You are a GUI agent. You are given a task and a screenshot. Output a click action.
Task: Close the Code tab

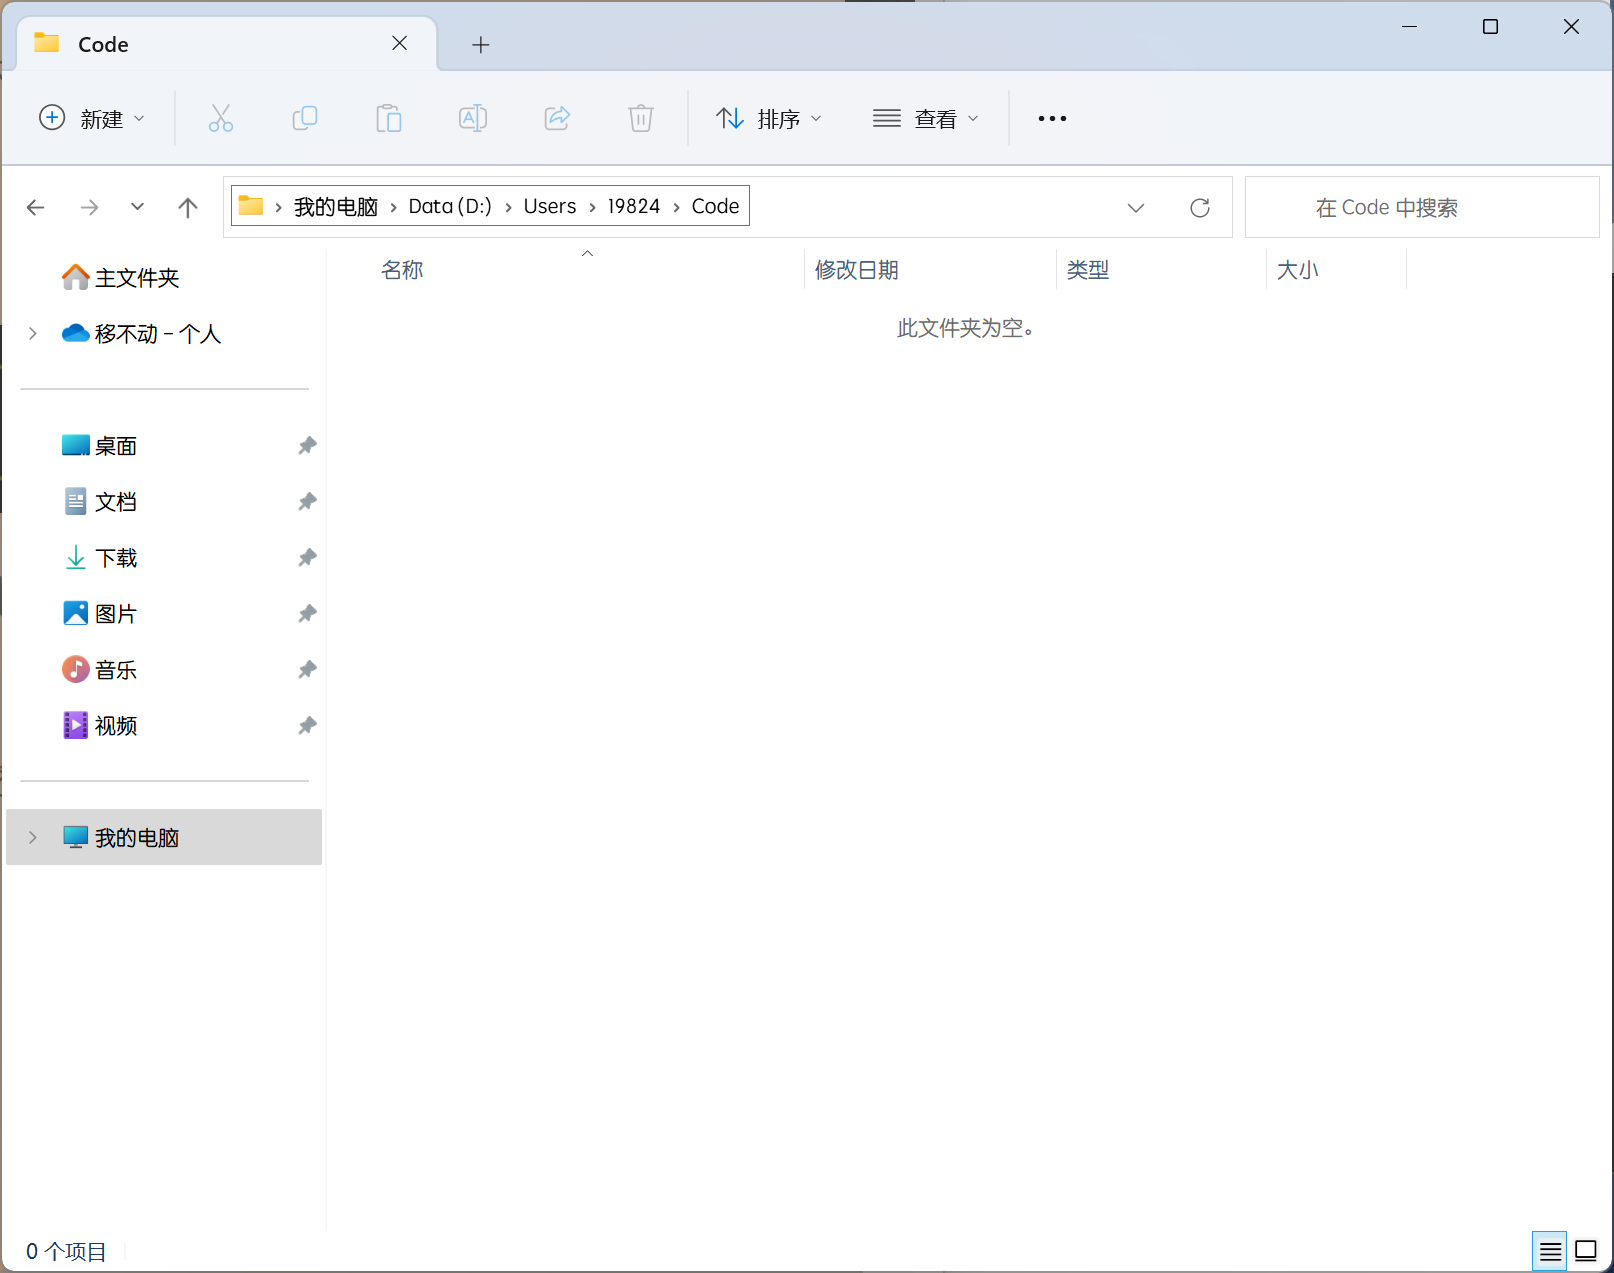point(400,43)
